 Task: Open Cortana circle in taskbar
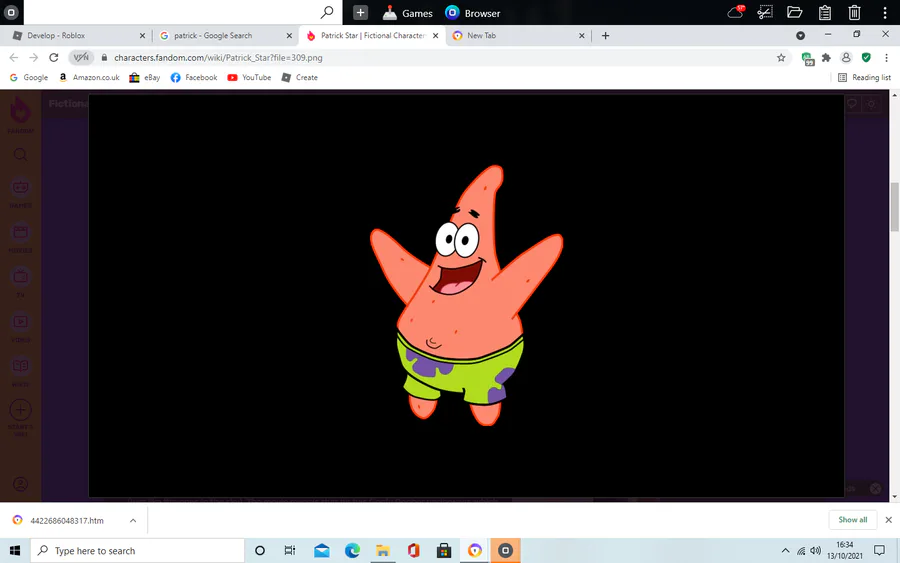tap(259, 551)
